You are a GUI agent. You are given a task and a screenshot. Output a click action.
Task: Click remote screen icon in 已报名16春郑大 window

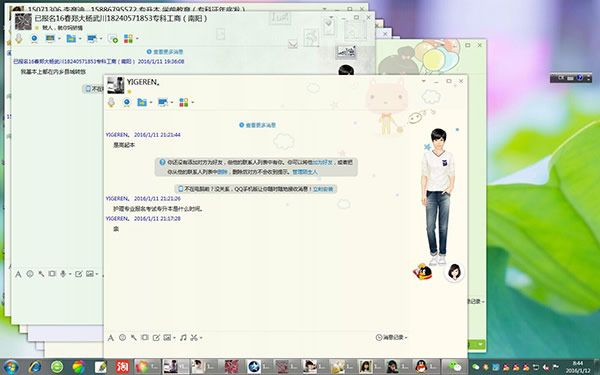(x=50, y=39)
